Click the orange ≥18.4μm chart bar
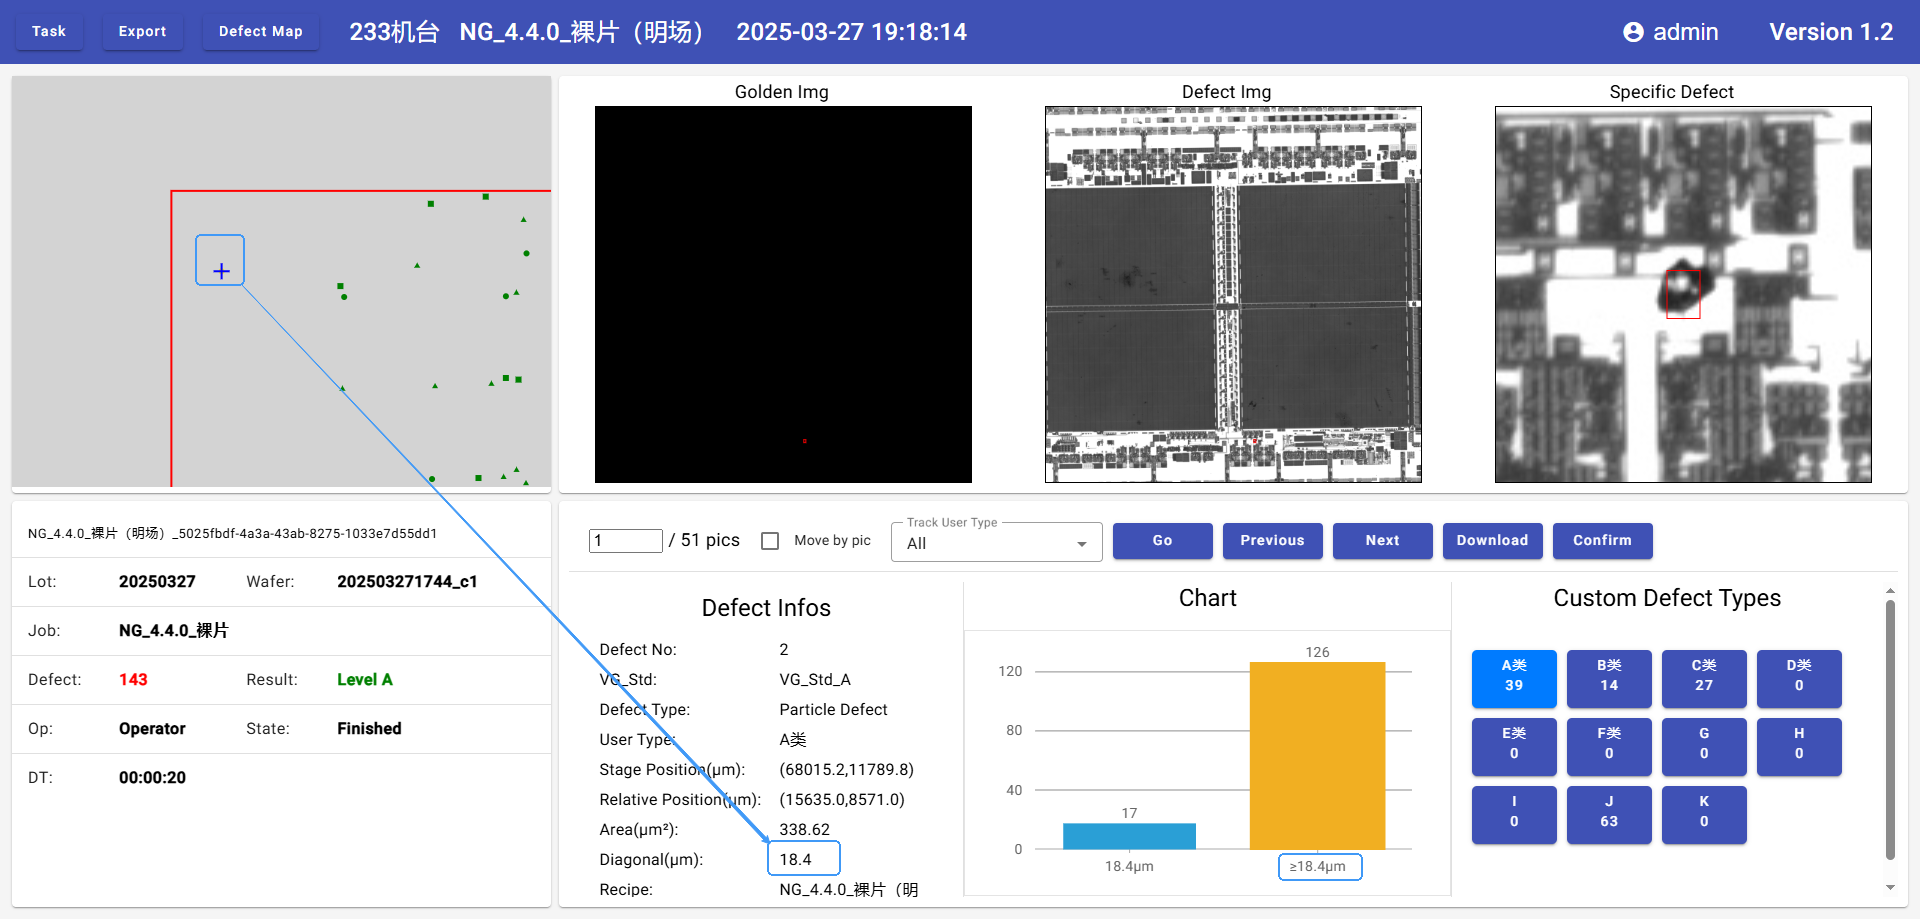The image size is (1920, 919). 1317,755
